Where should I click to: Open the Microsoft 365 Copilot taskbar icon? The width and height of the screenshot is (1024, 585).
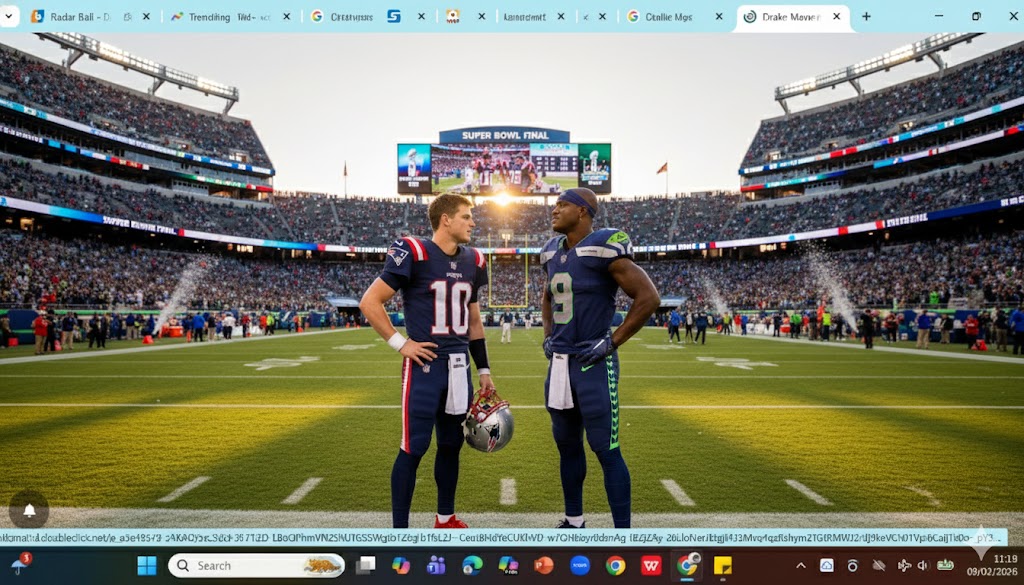(x=507, y=565)
